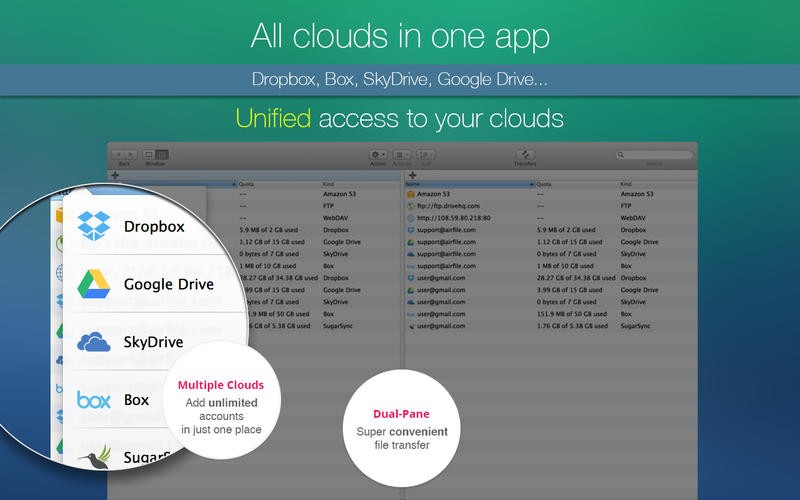The image size is (800, 500).
Task: Click '5.9 MB of 2 GB used' in left pane
Action: [268, 230]
